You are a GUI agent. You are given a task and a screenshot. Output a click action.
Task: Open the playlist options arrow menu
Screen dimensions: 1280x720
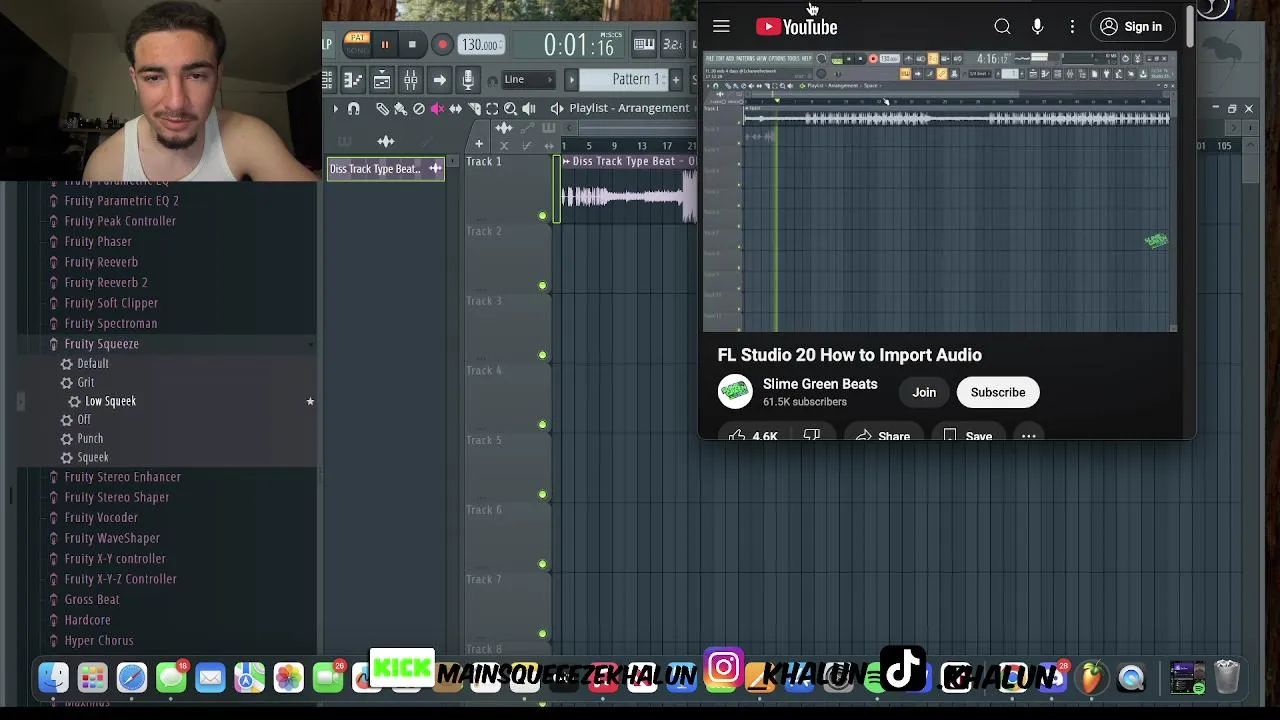pos(335,108)
